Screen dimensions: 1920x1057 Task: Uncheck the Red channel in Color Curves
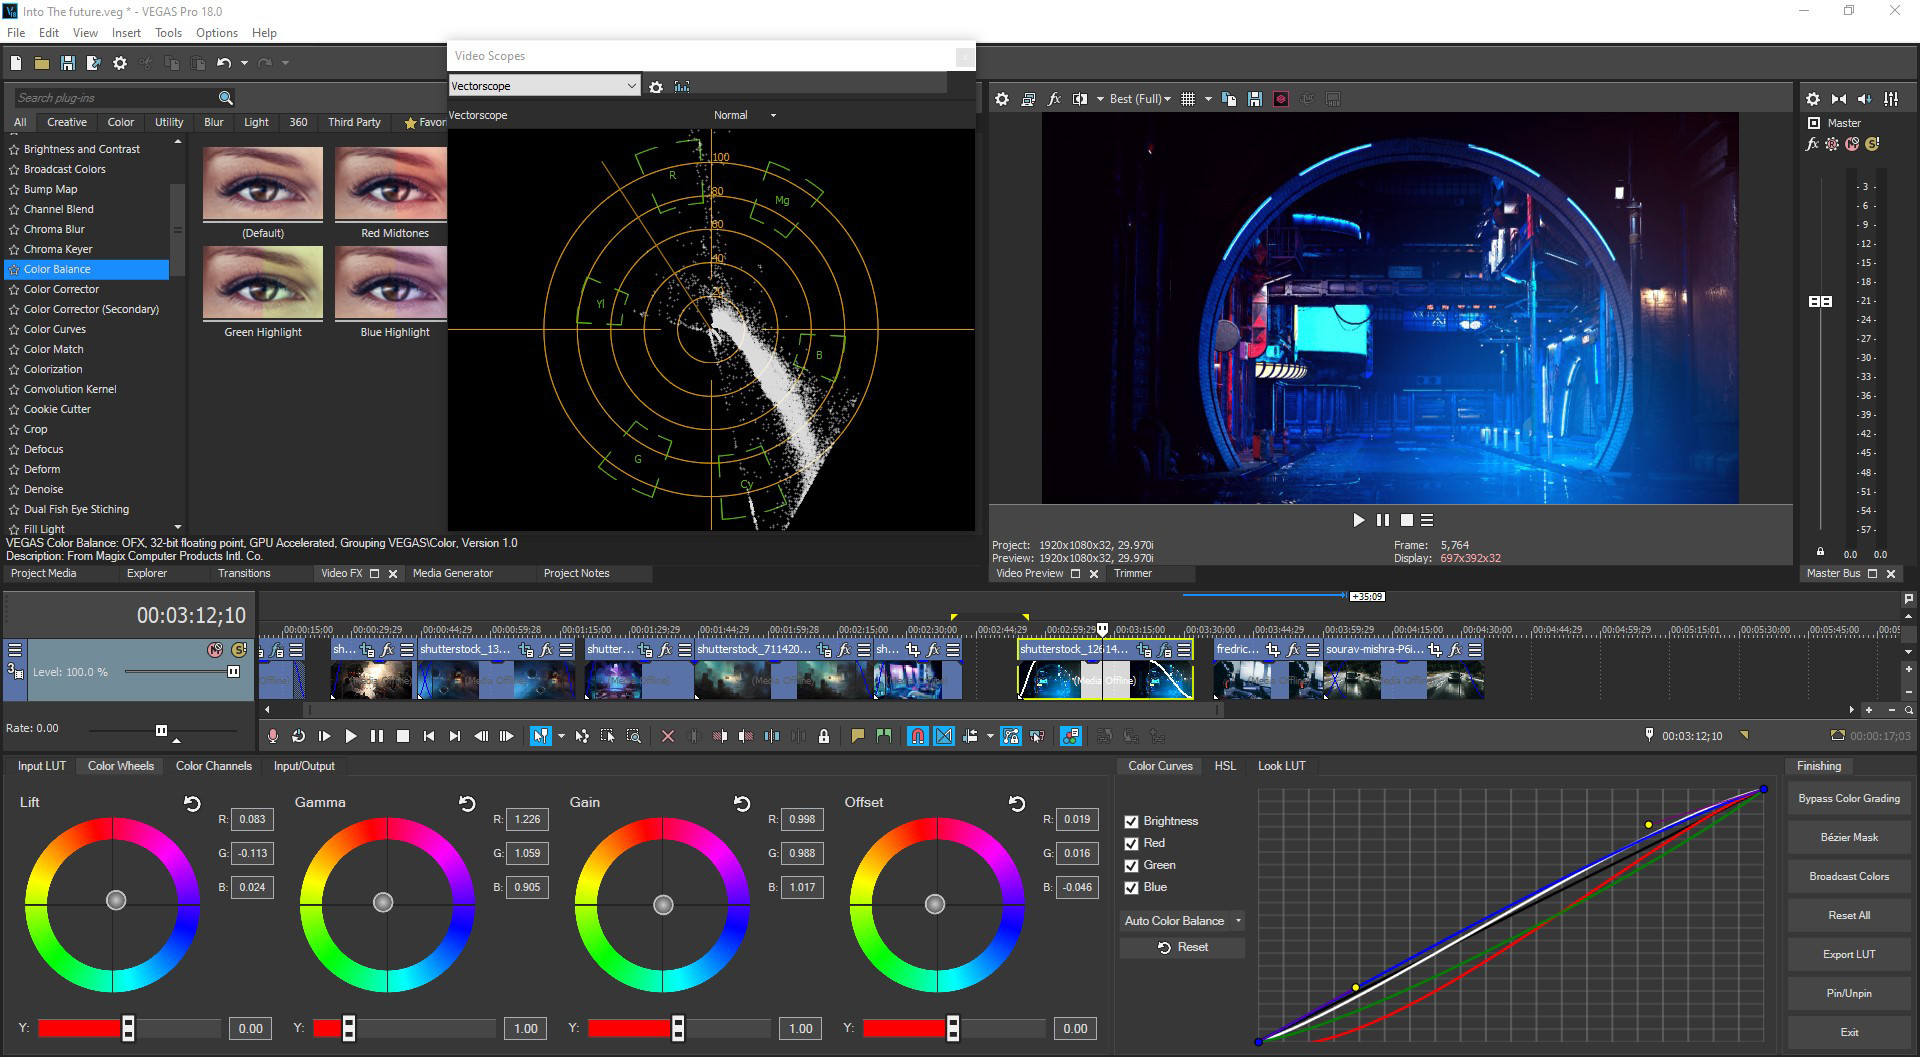click(1133, 843)
